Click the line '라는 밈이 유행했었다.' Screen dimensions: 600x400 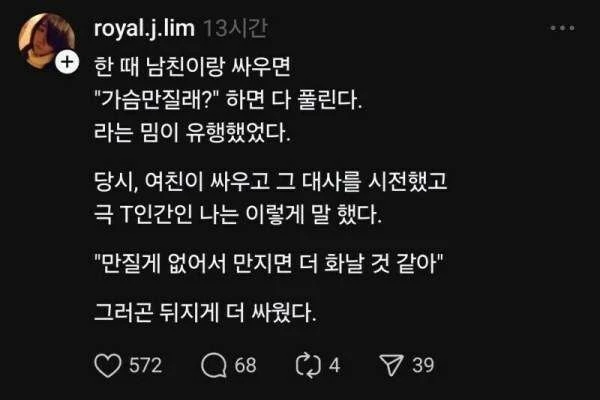192,133
